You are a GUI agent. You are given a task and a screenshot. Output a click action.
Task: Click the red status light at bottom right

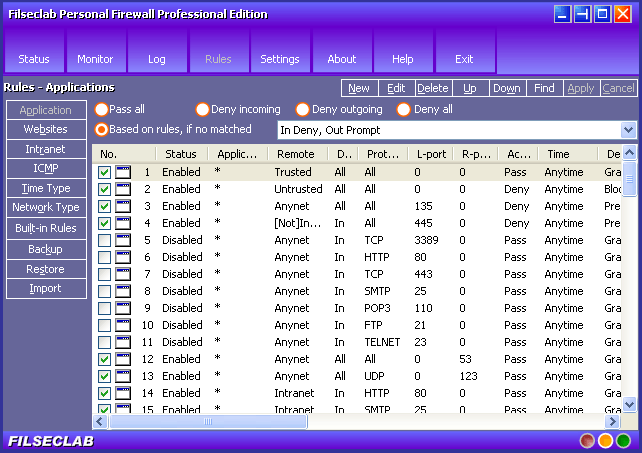(588, 440)
